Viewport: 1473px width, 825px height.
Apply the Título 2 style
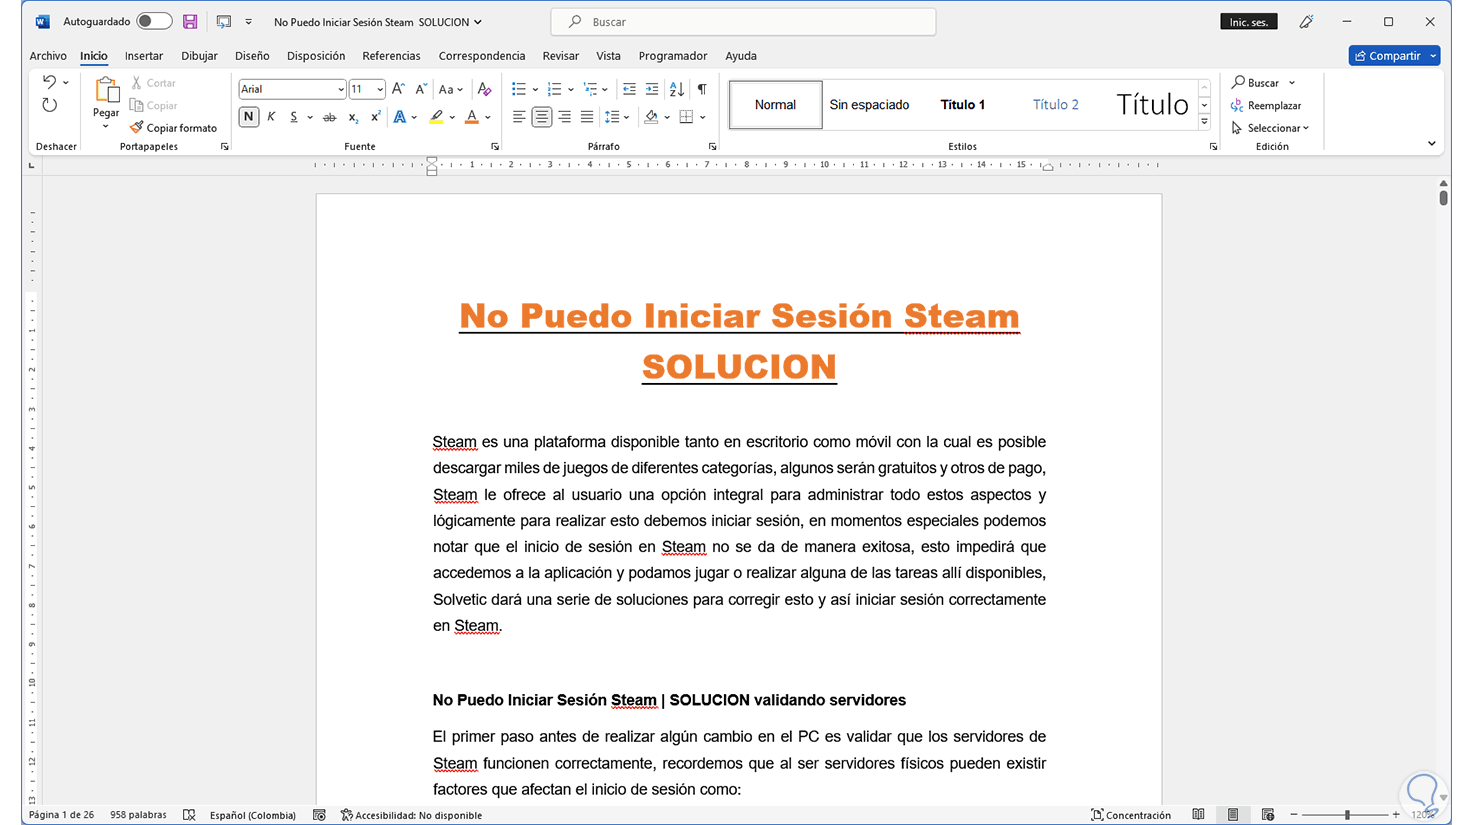click(x=1055, y=105)
